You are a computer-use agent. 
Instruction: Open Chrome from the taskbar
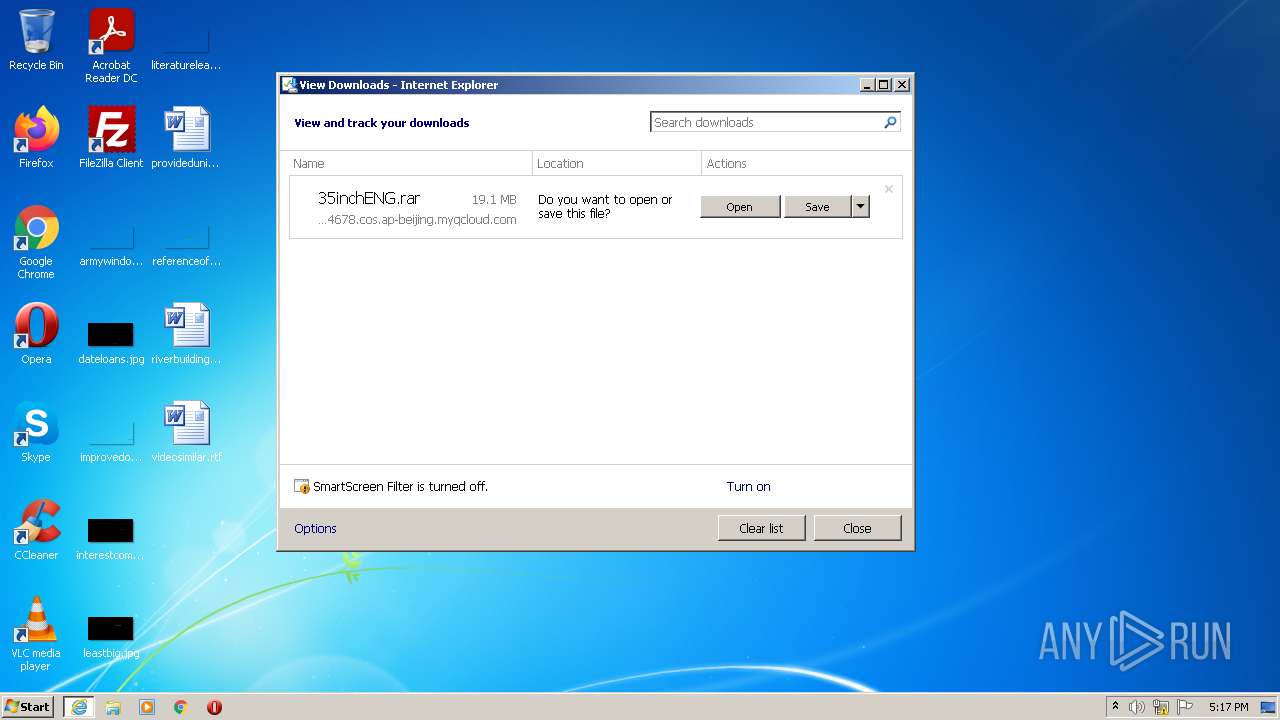click(x=181, y=707)
